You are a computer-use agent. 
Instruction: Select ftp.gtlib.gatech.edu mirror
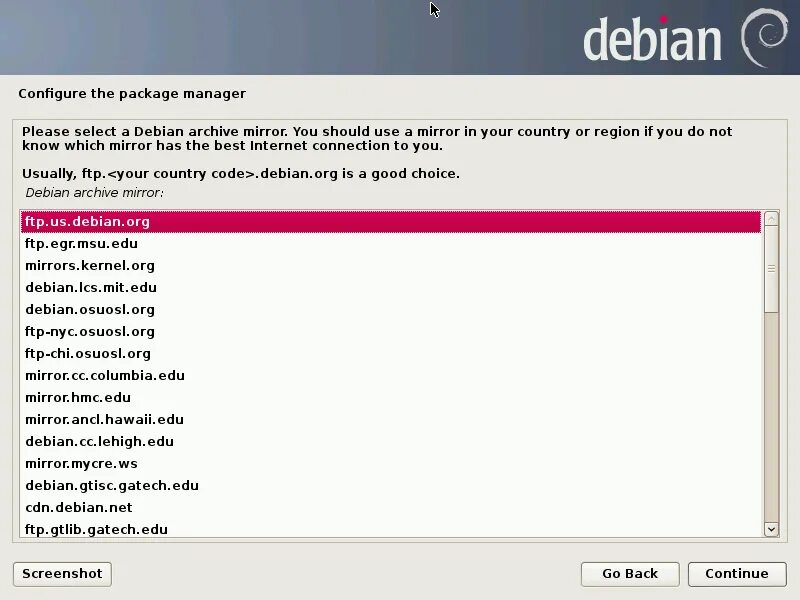click(x=391, y=529)
